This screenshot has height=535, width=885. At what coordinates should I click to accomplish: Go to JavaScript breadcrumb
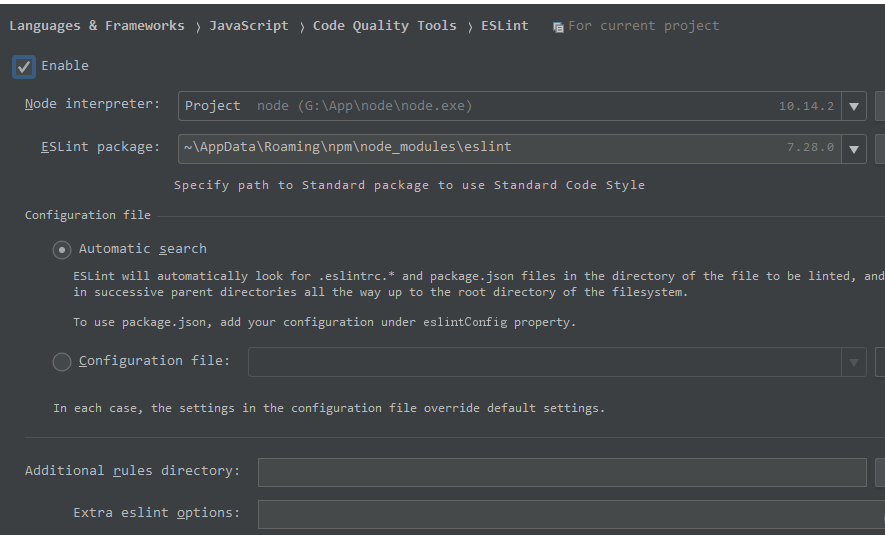pyautogui.click(x=249, y=26)
